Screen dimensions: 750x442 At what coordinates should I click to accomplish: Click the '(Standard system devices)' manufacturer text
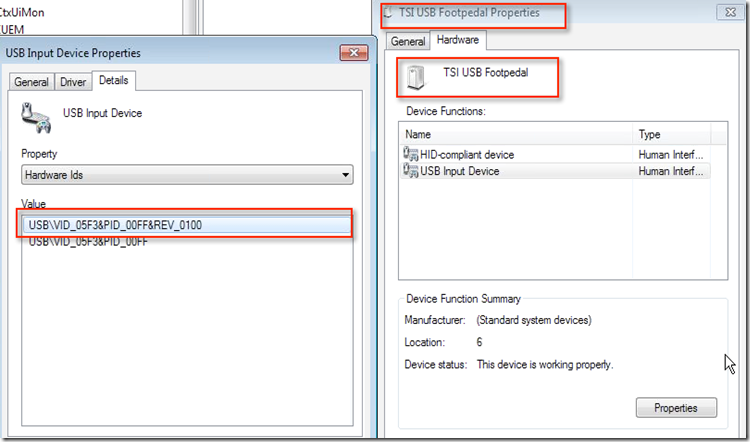[534, 320]
